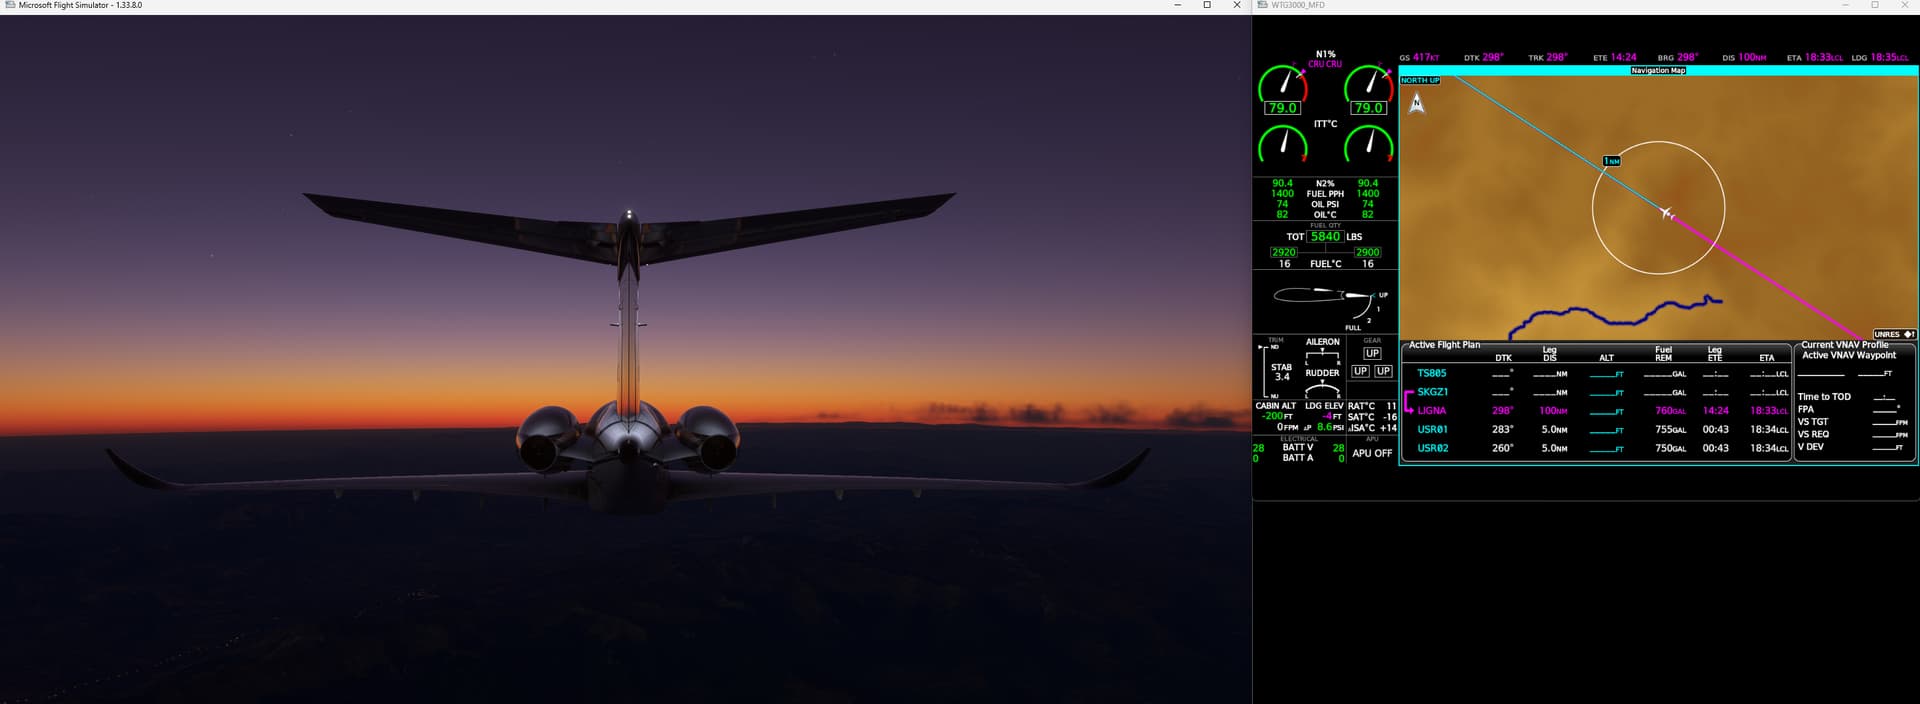This screenshot has width=1920, height=704.
Task: Click the total fuel quantity 5840 readout
Action: pos(1325,237)
